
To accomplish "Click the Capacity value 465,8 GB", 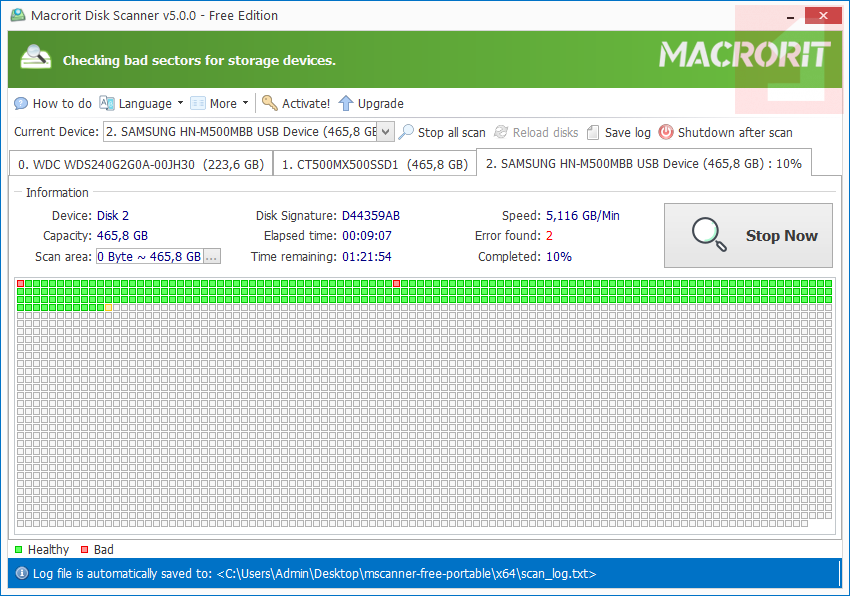I will click(x=123, y=236).
